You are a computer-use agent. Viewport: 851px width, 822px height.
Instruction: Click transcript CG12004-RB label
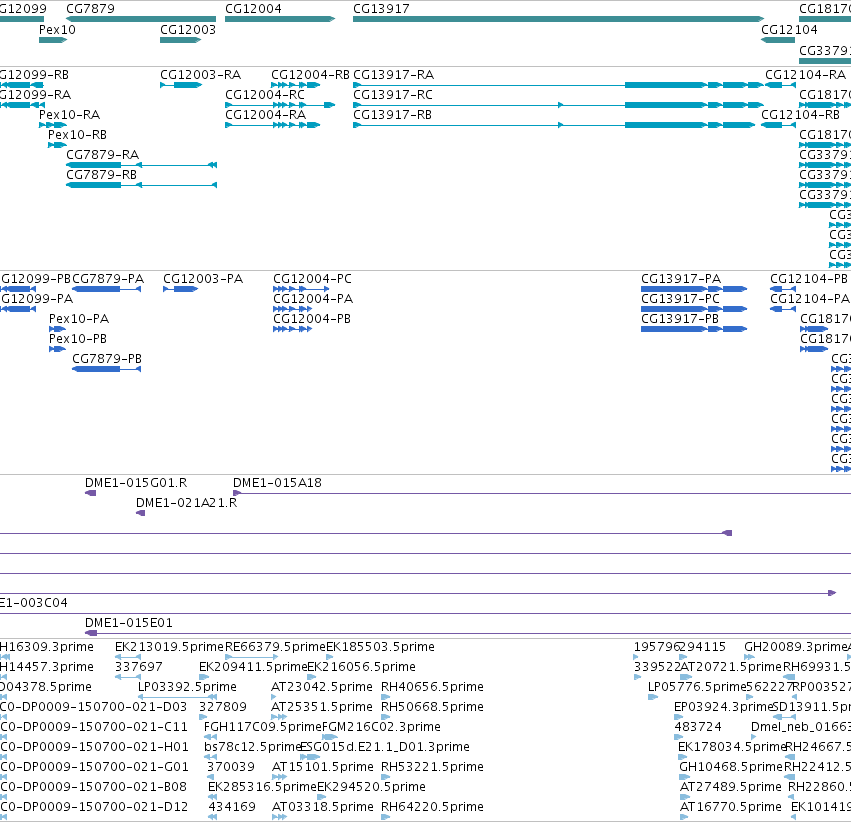coord(310,75)
